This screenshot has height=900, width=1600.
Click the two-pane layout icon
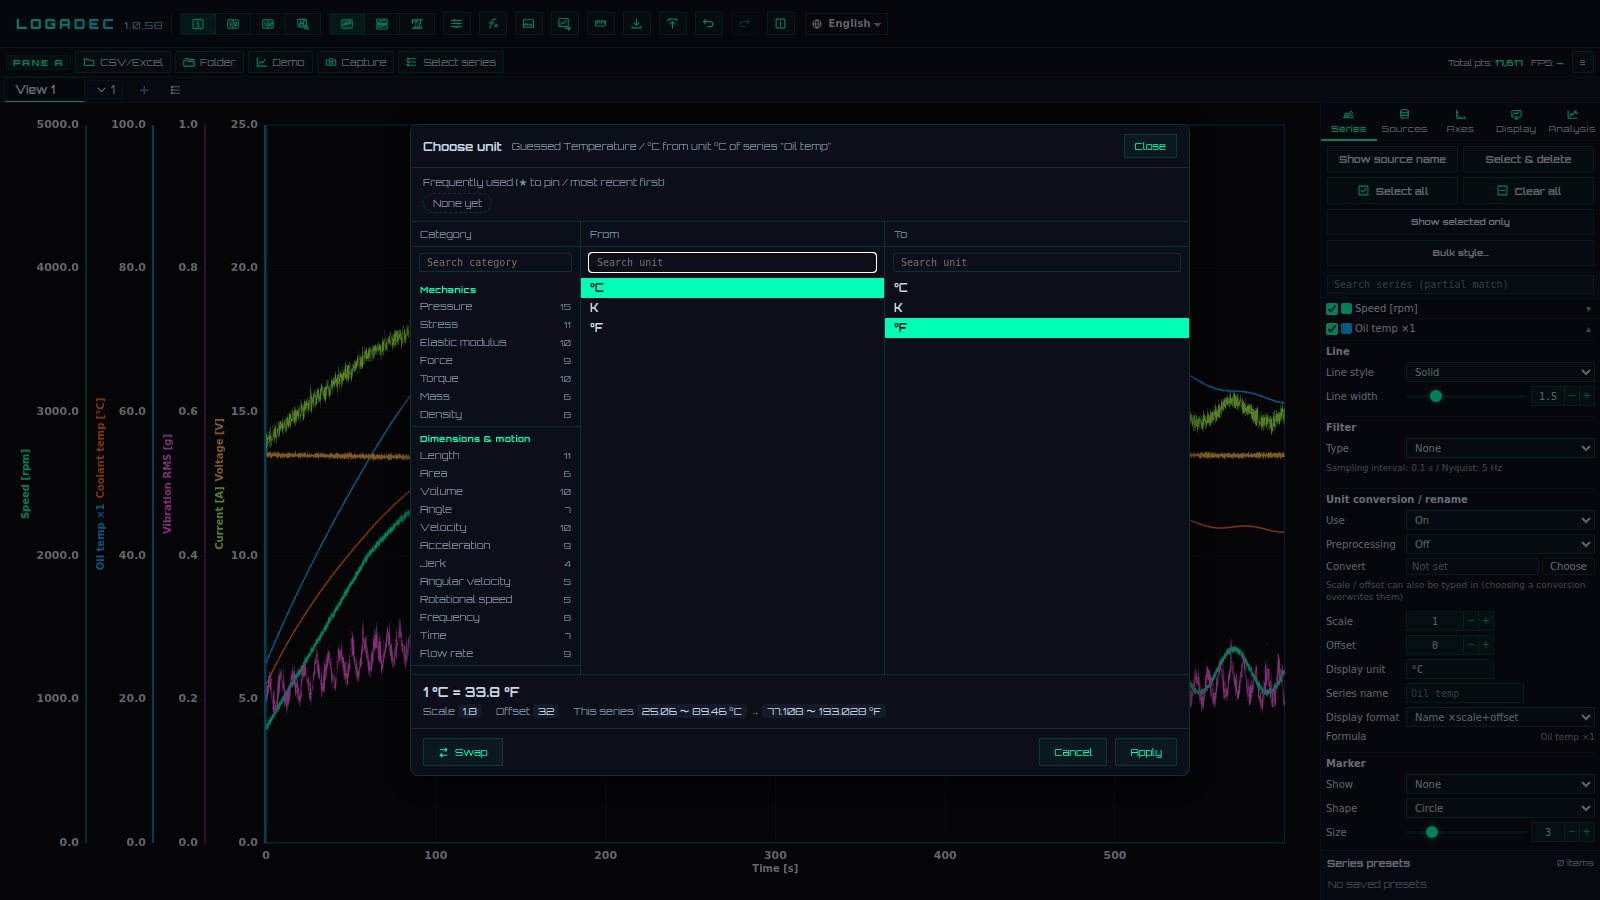point(233,24)
